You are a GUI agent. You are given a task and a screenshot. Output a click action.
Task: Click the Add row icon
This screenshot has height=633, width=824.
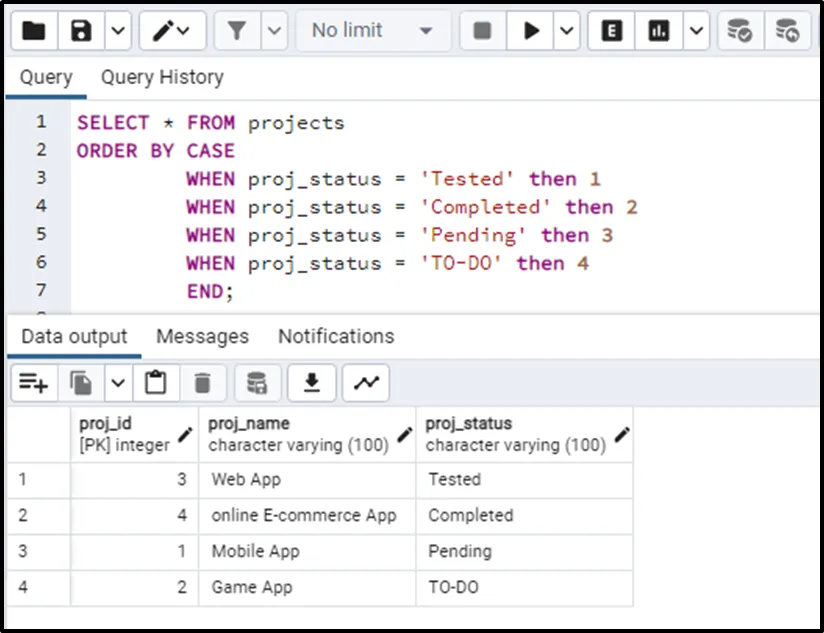34,382
